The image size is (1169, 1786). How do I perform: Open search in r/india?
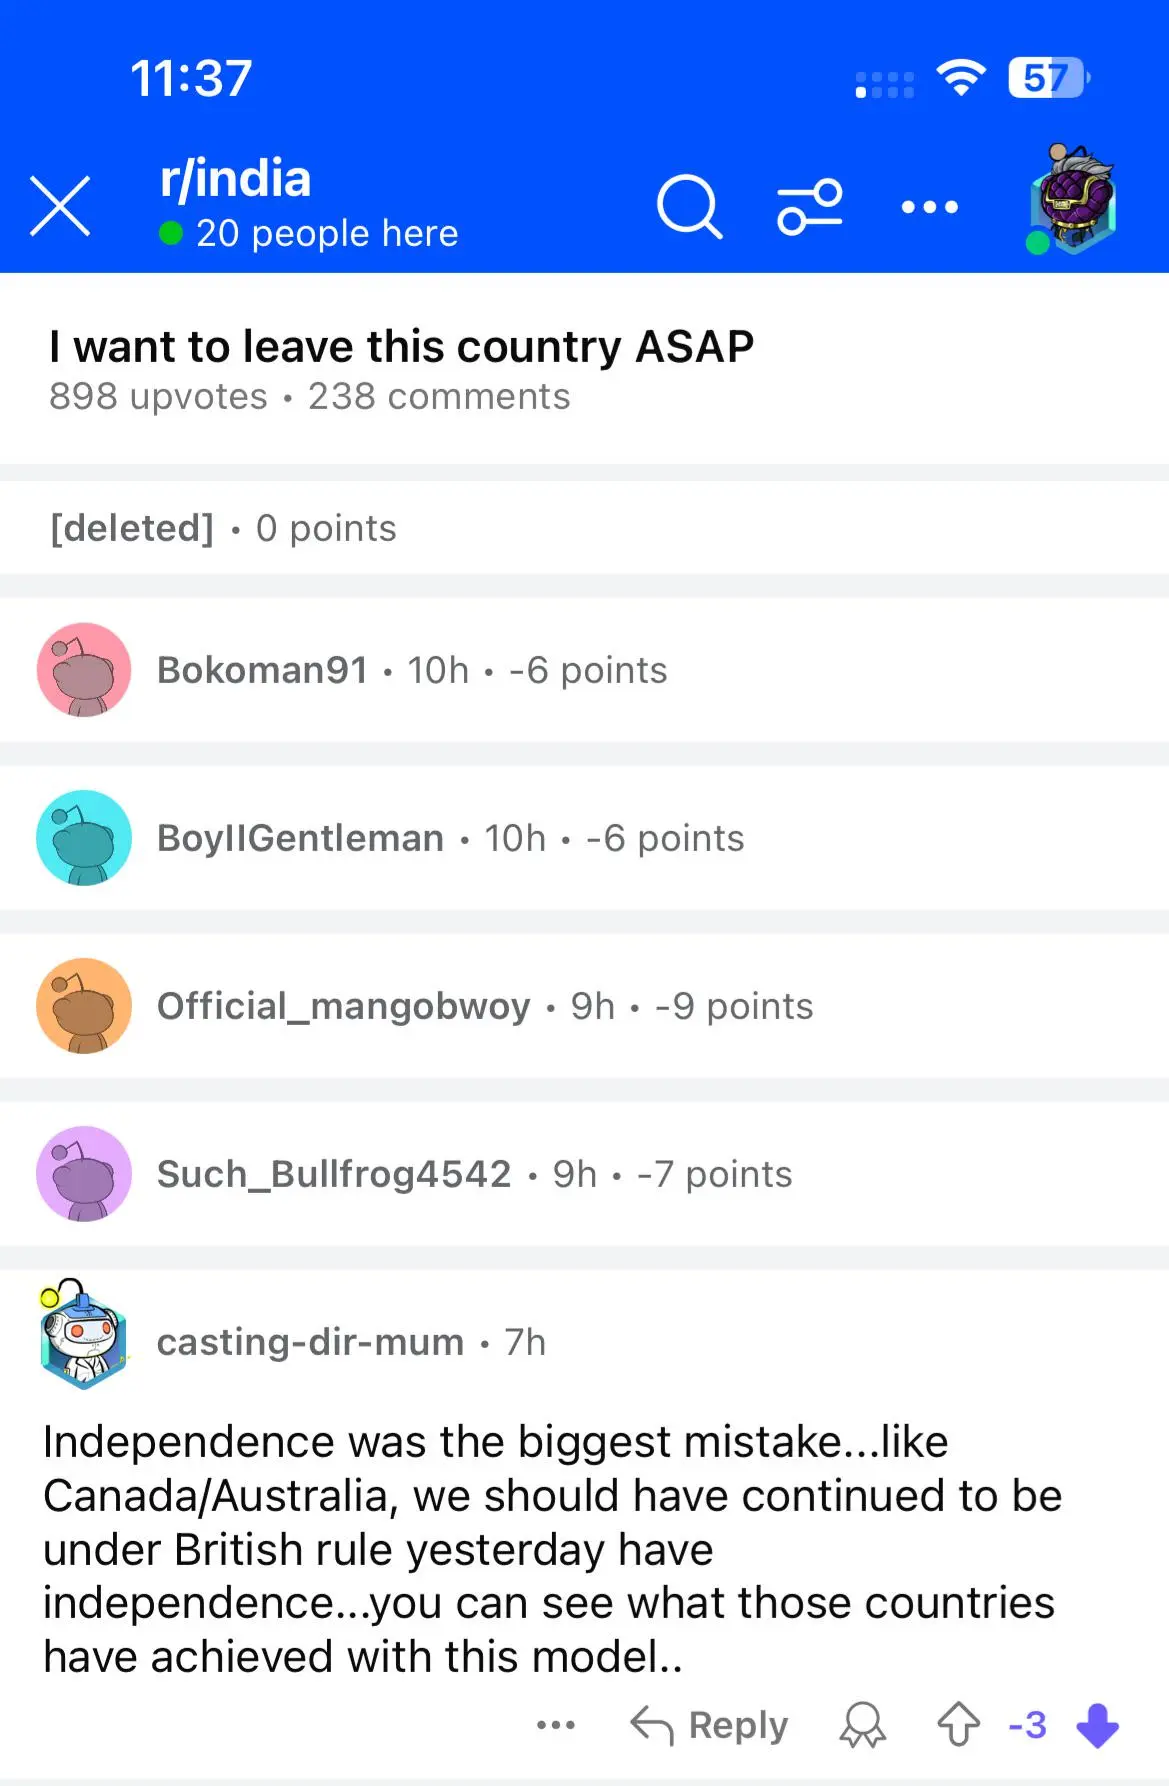(x=689, y=207)
